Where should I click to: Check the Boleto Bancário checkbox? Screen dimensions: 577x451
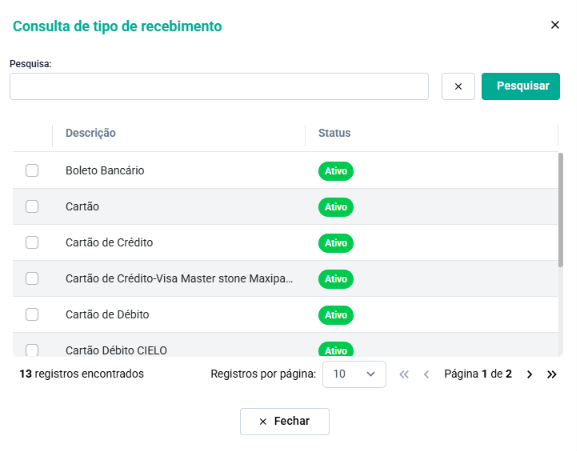32,171
